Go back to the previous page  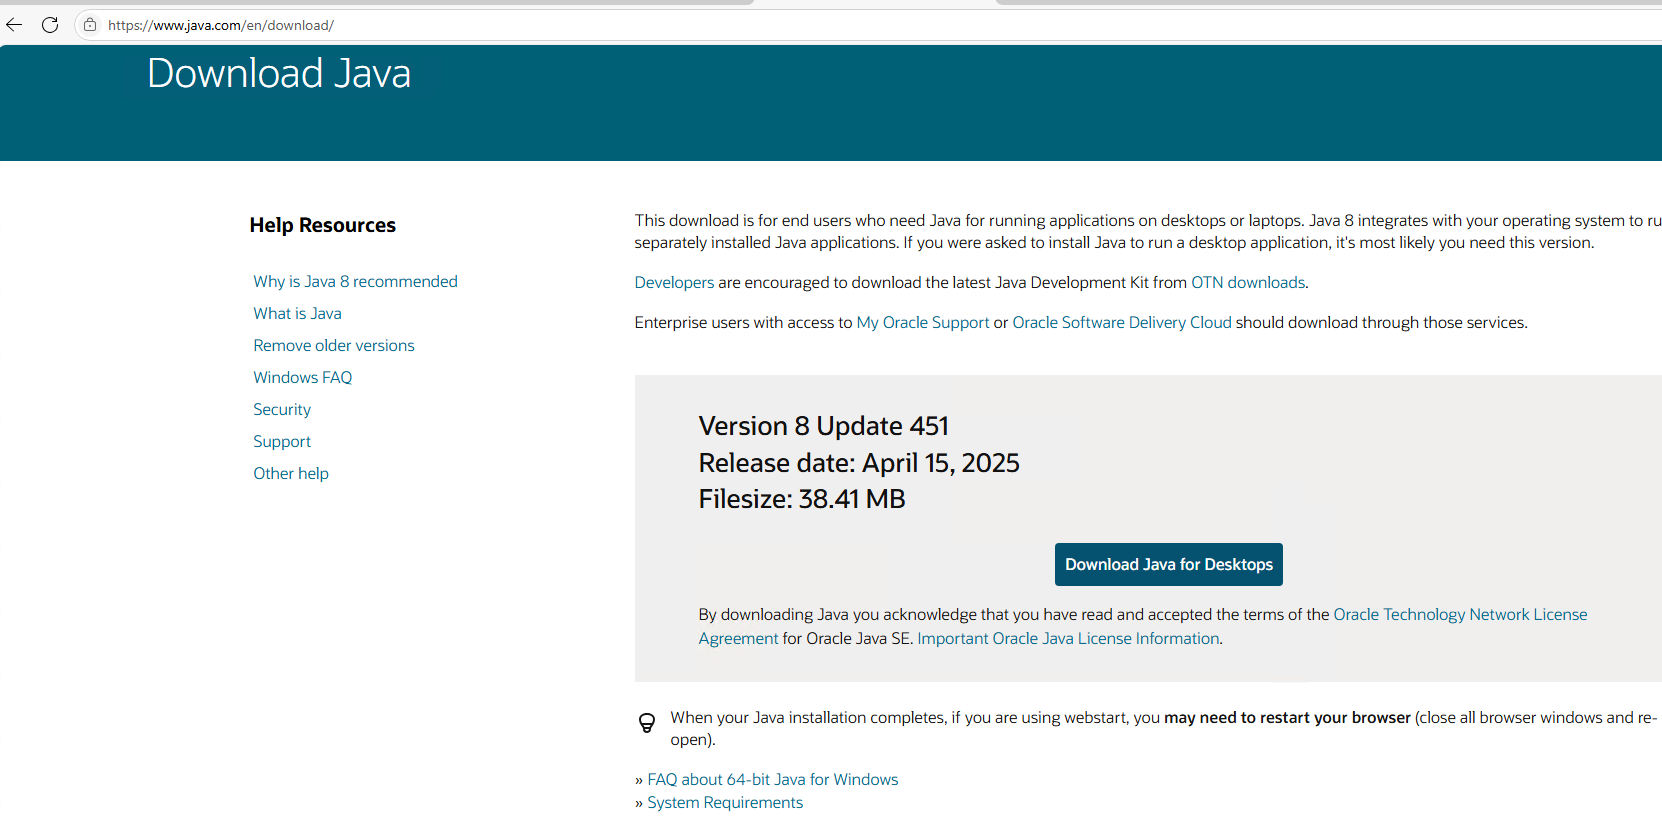(x=14, y=25)
